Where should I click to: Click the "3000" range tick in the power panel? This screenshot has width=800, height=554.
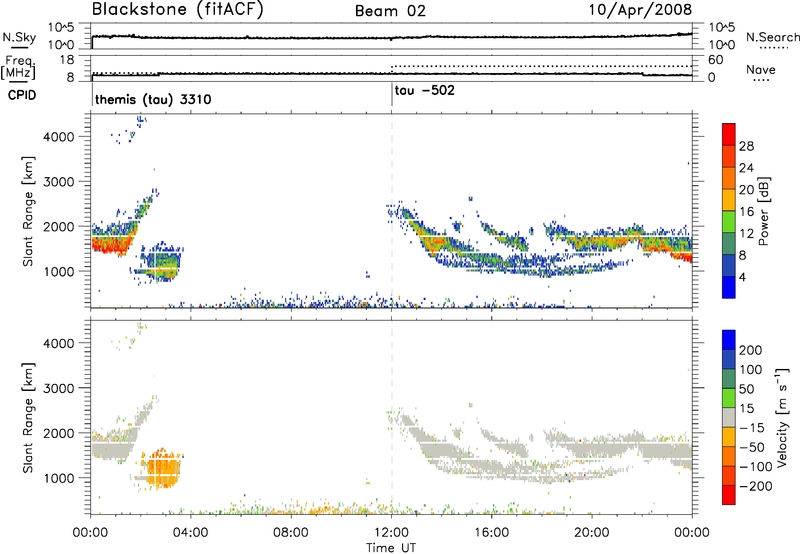pos(58,182)
